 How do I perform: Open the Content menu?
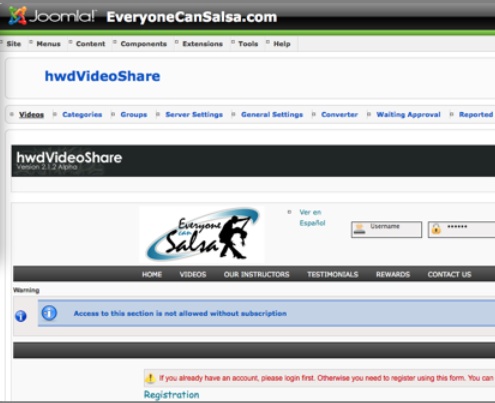(90, 44)
